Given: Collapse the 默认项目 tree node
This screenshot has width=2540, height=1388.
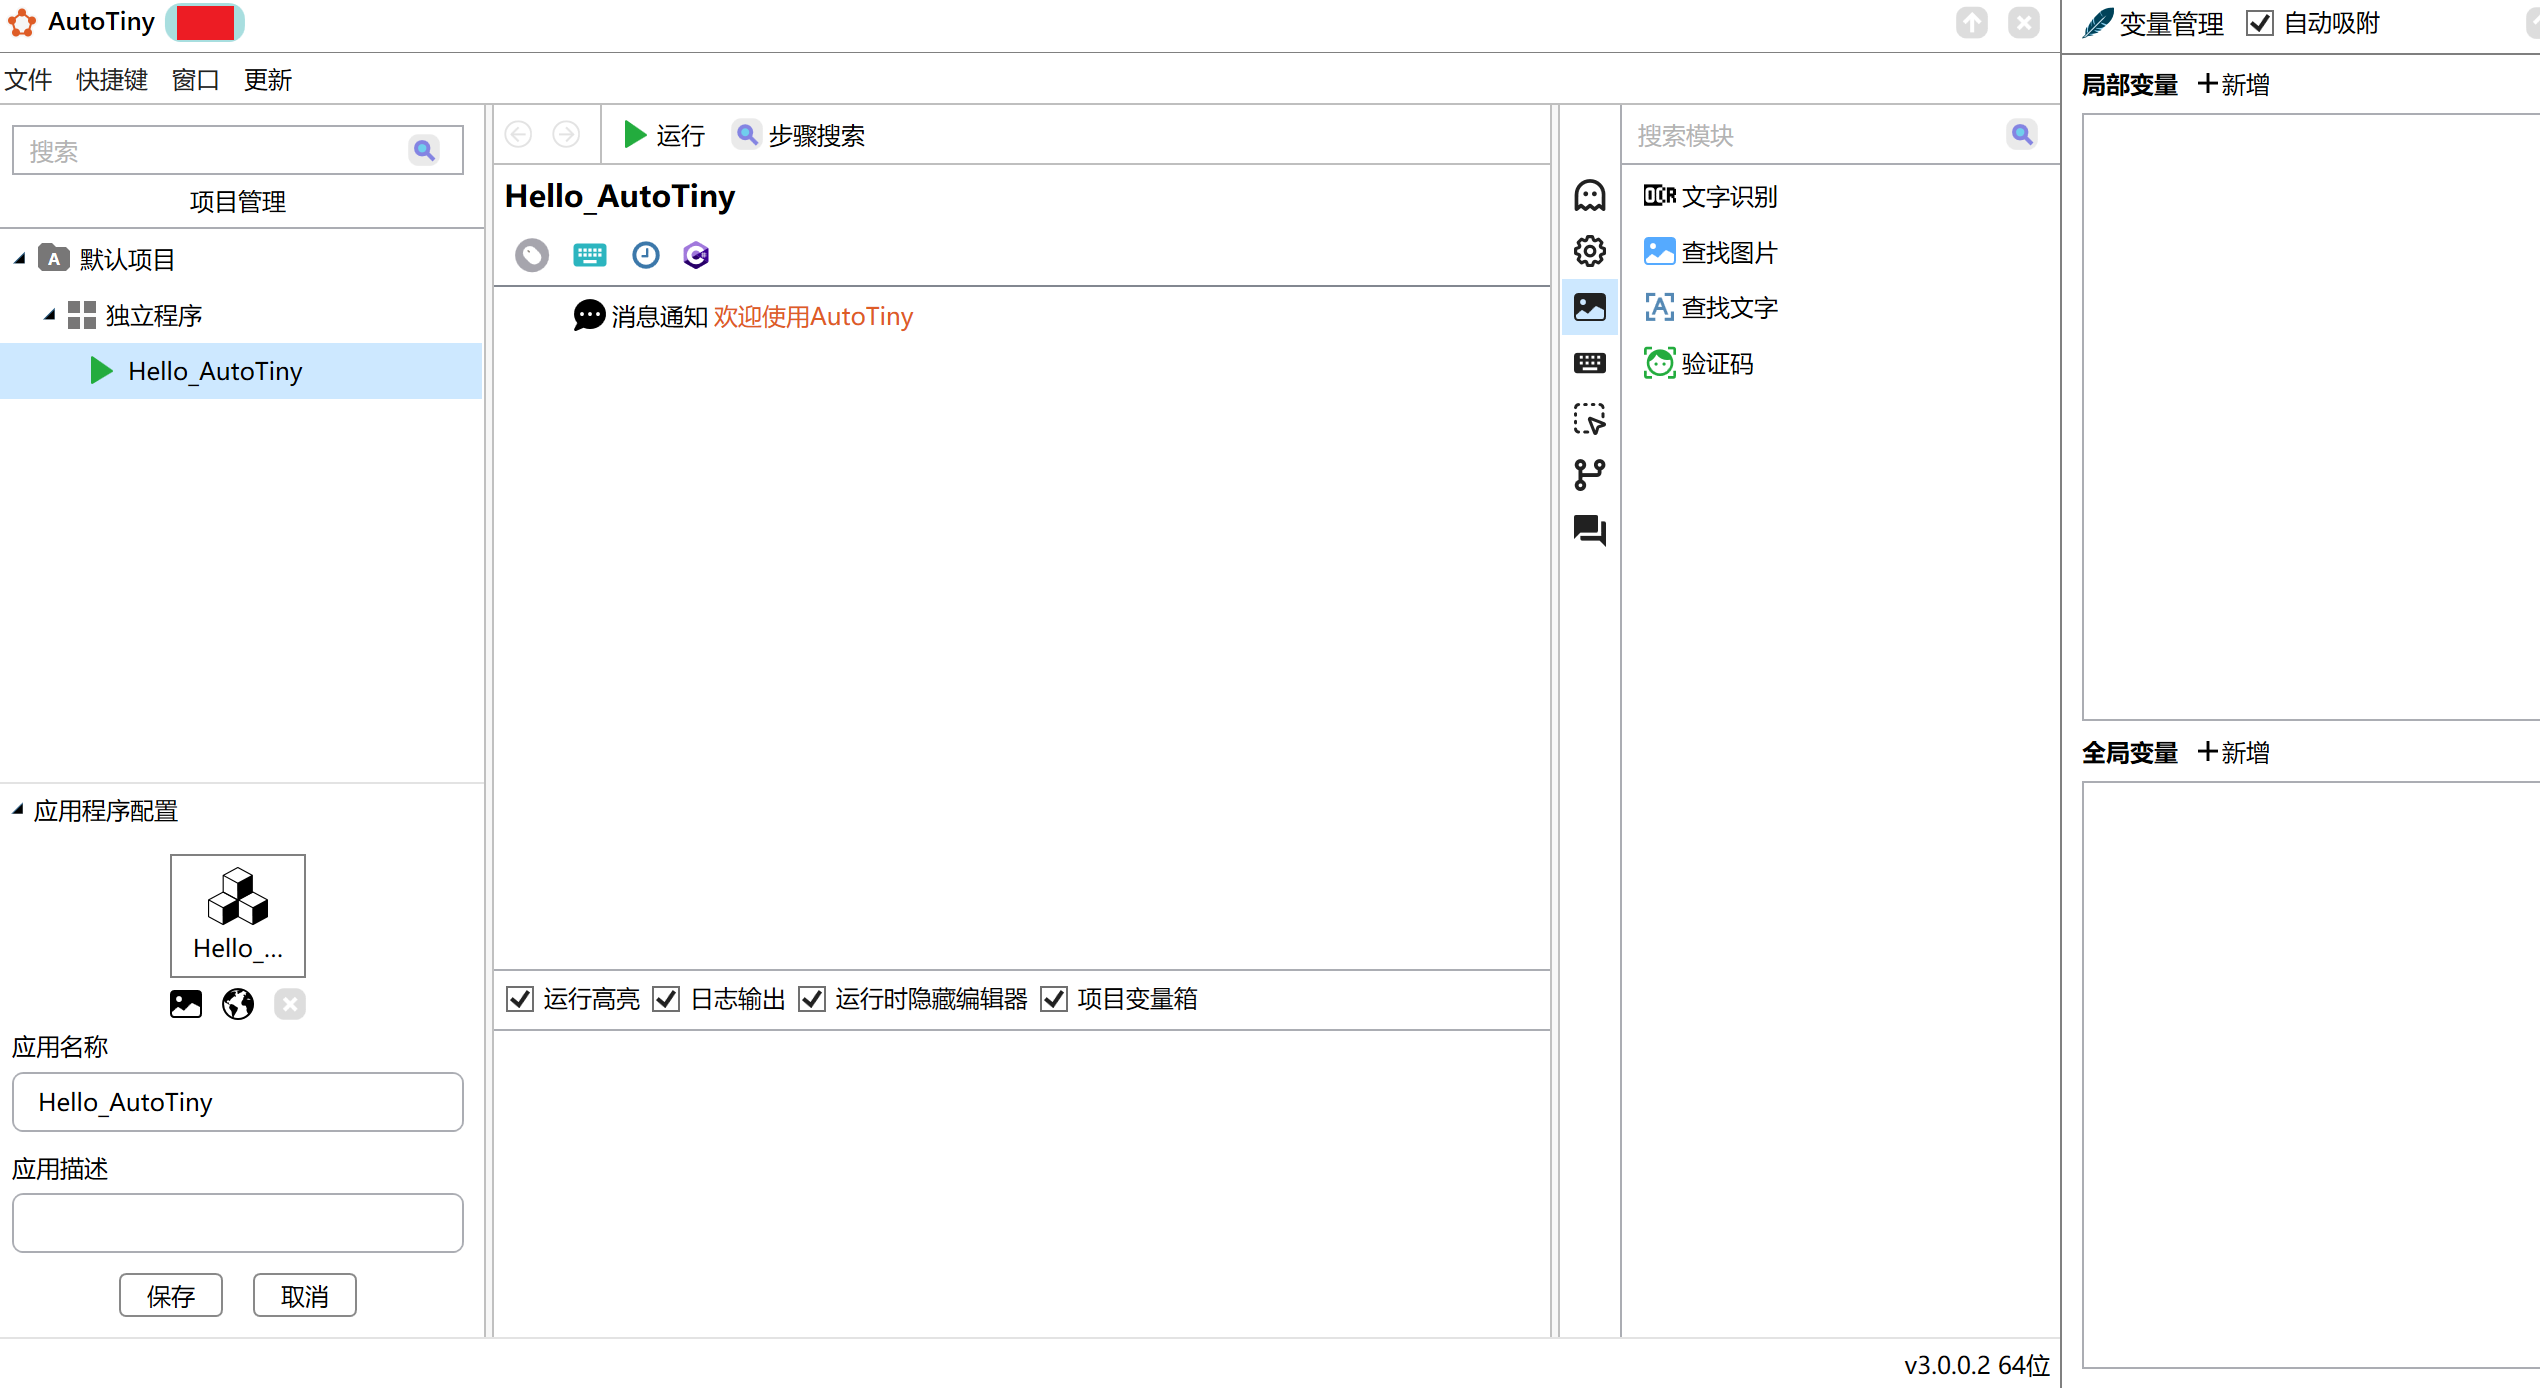Looking at the screenshot, I should tap(20, 259).
